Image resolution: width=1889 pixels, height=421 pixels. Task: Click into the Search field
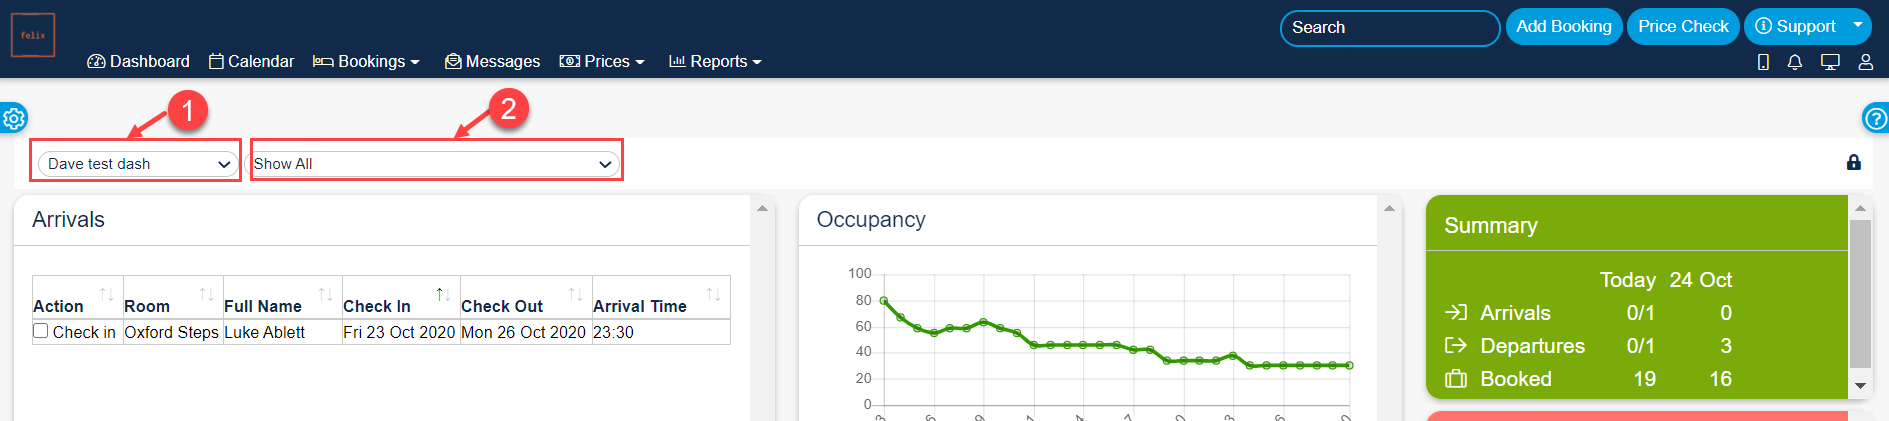(1389, 28)
